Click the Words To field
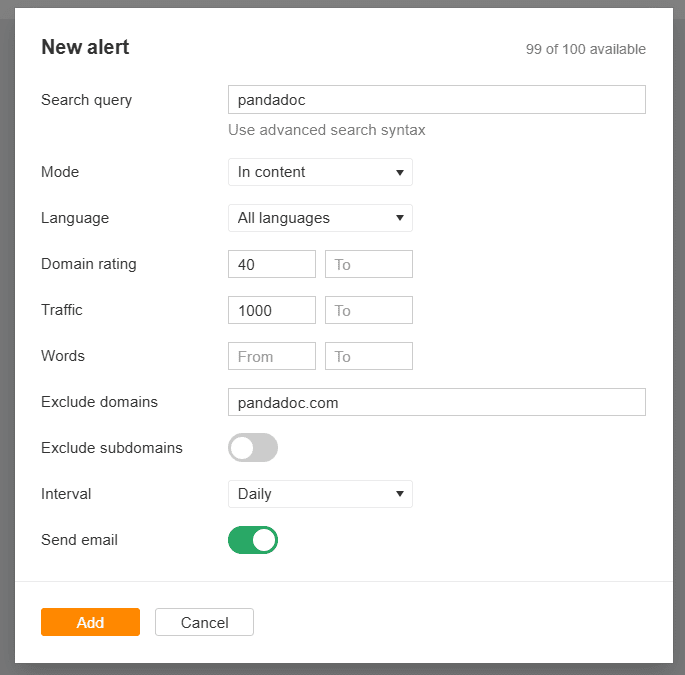The image size is (685, 675). 369,356
